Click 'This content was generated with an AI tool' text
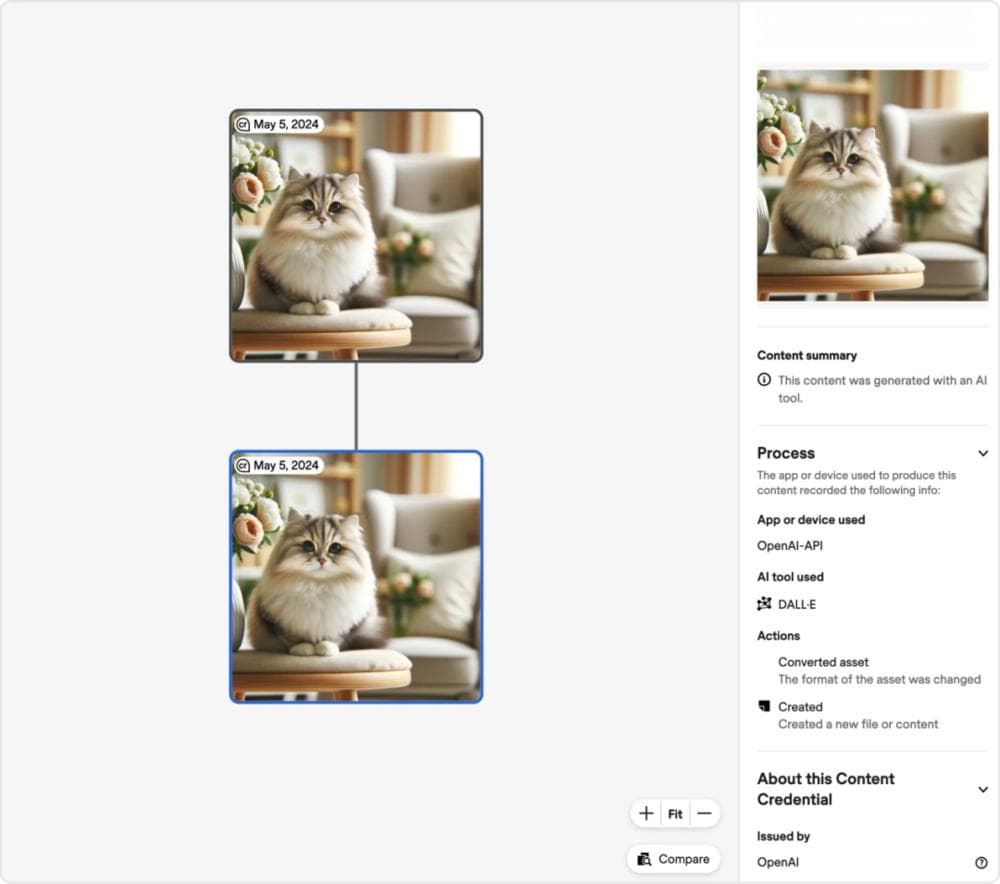This screenshot has height=884, width=1000. (882, 389)
